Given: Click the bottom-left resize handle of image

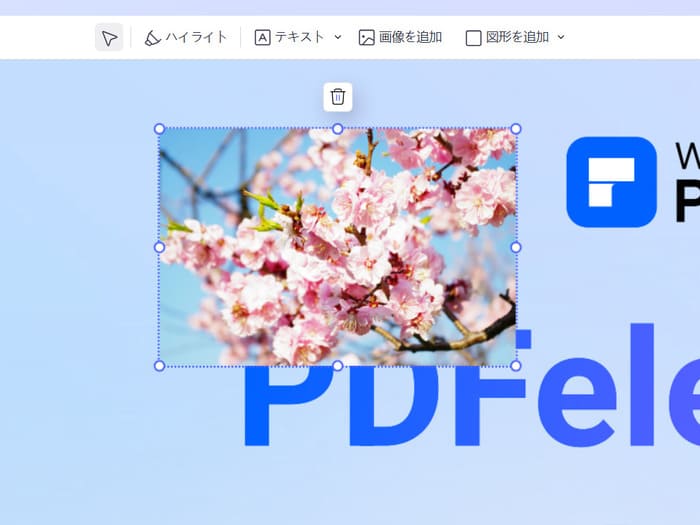Looking at the screenshot, I should 159,366.
